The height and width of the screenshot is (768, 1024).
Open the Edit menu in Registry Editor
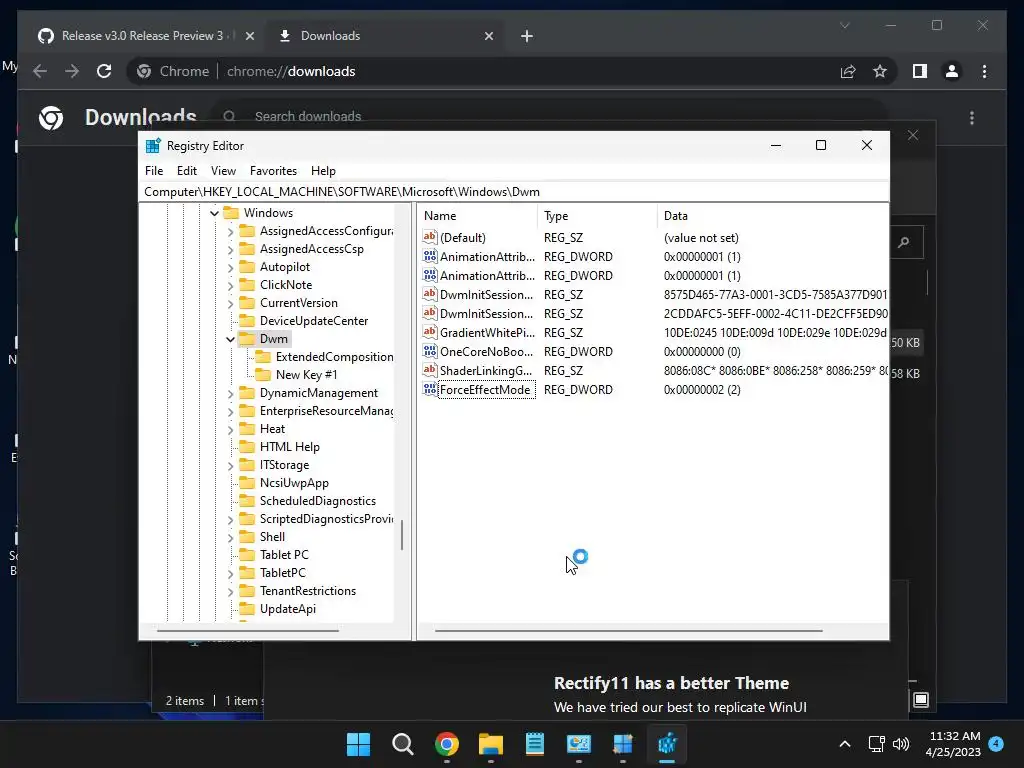tap(187, 170)
